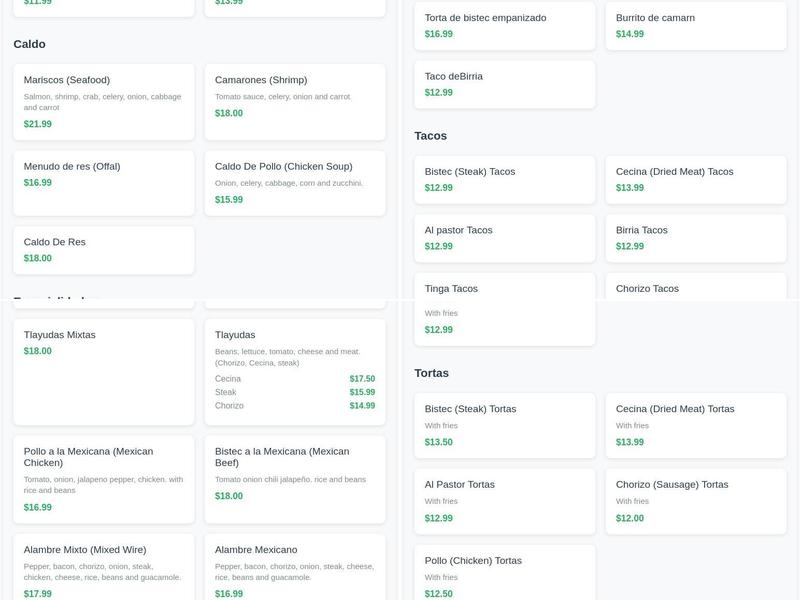Viewport: 800px width, 600px height.
Task: Choose Caldo De Pollo (Chicken Soup)
Action: coord(294,182)
